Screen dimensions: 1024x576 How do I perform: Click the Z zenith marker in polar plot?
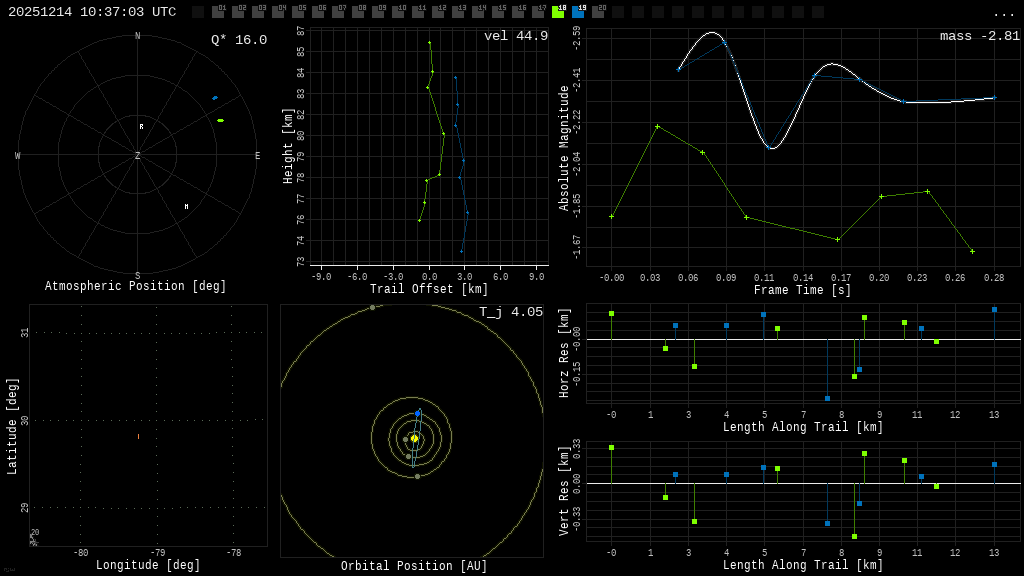click(137, 156)
